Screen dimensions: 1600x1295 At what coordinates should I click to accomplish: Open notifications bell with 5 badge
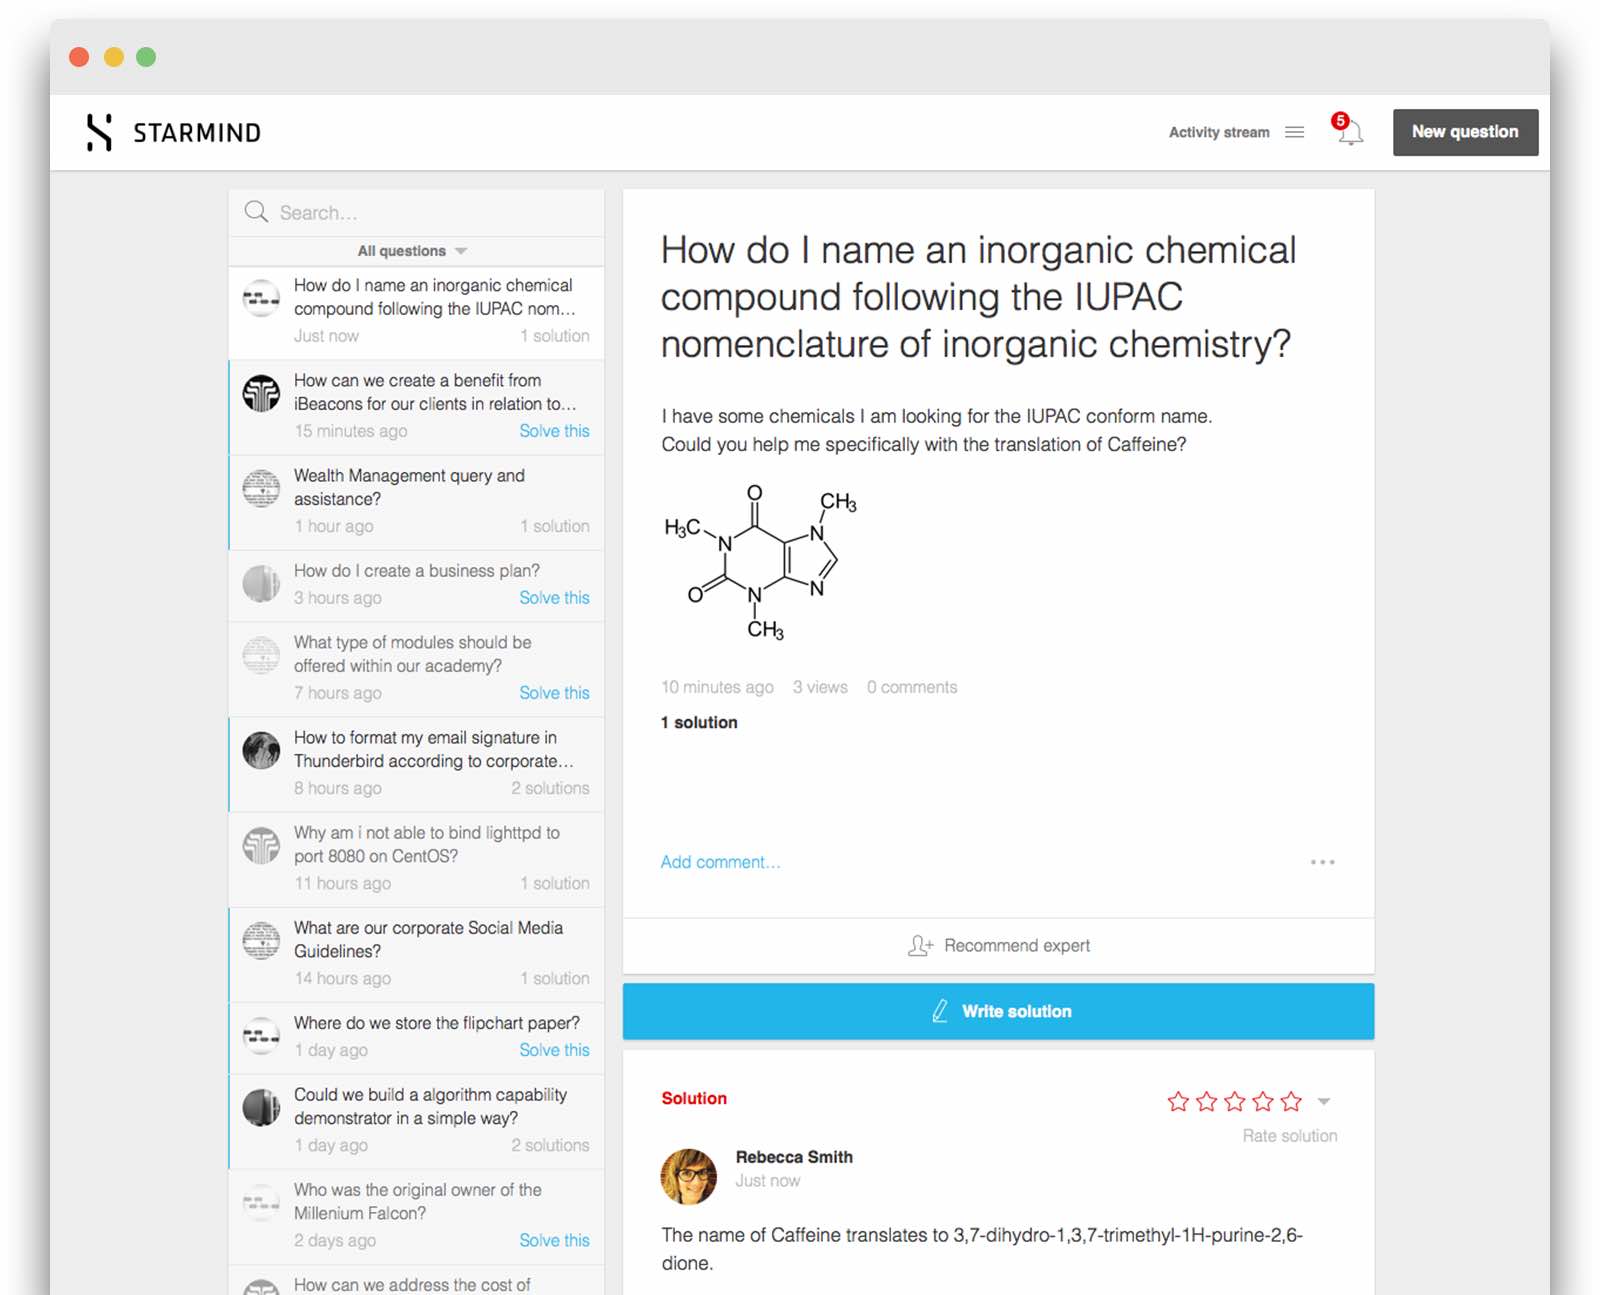coord(1348,130)
